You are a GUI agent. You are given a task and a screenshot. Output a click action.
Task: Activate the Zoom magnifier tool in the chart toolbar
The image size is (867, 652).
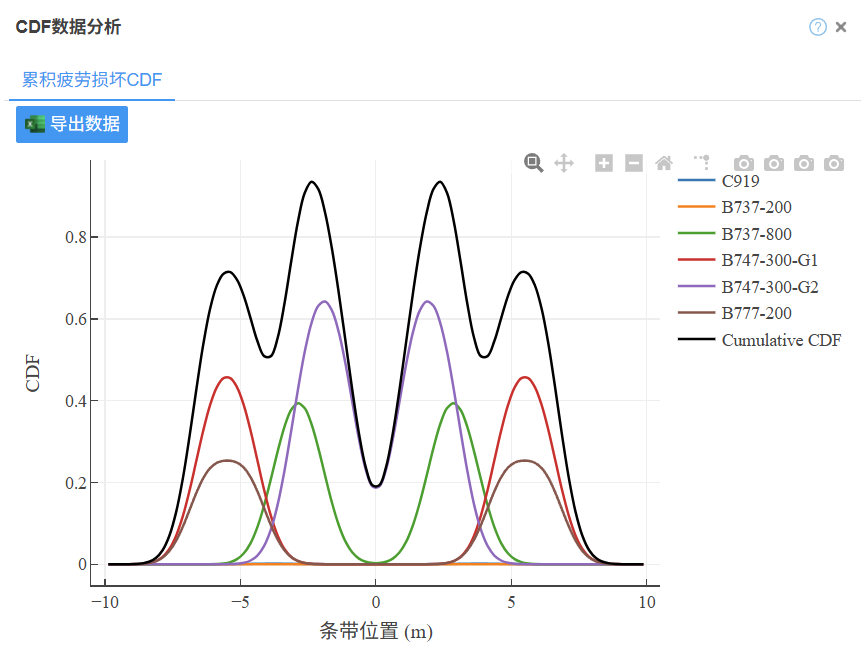[534, 163]
